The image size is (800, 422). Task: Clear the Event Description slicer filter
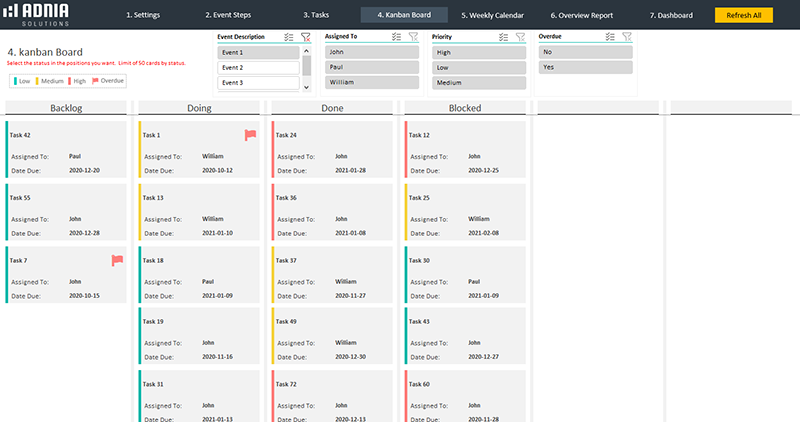pyautogui.click(x=306, y=36)
